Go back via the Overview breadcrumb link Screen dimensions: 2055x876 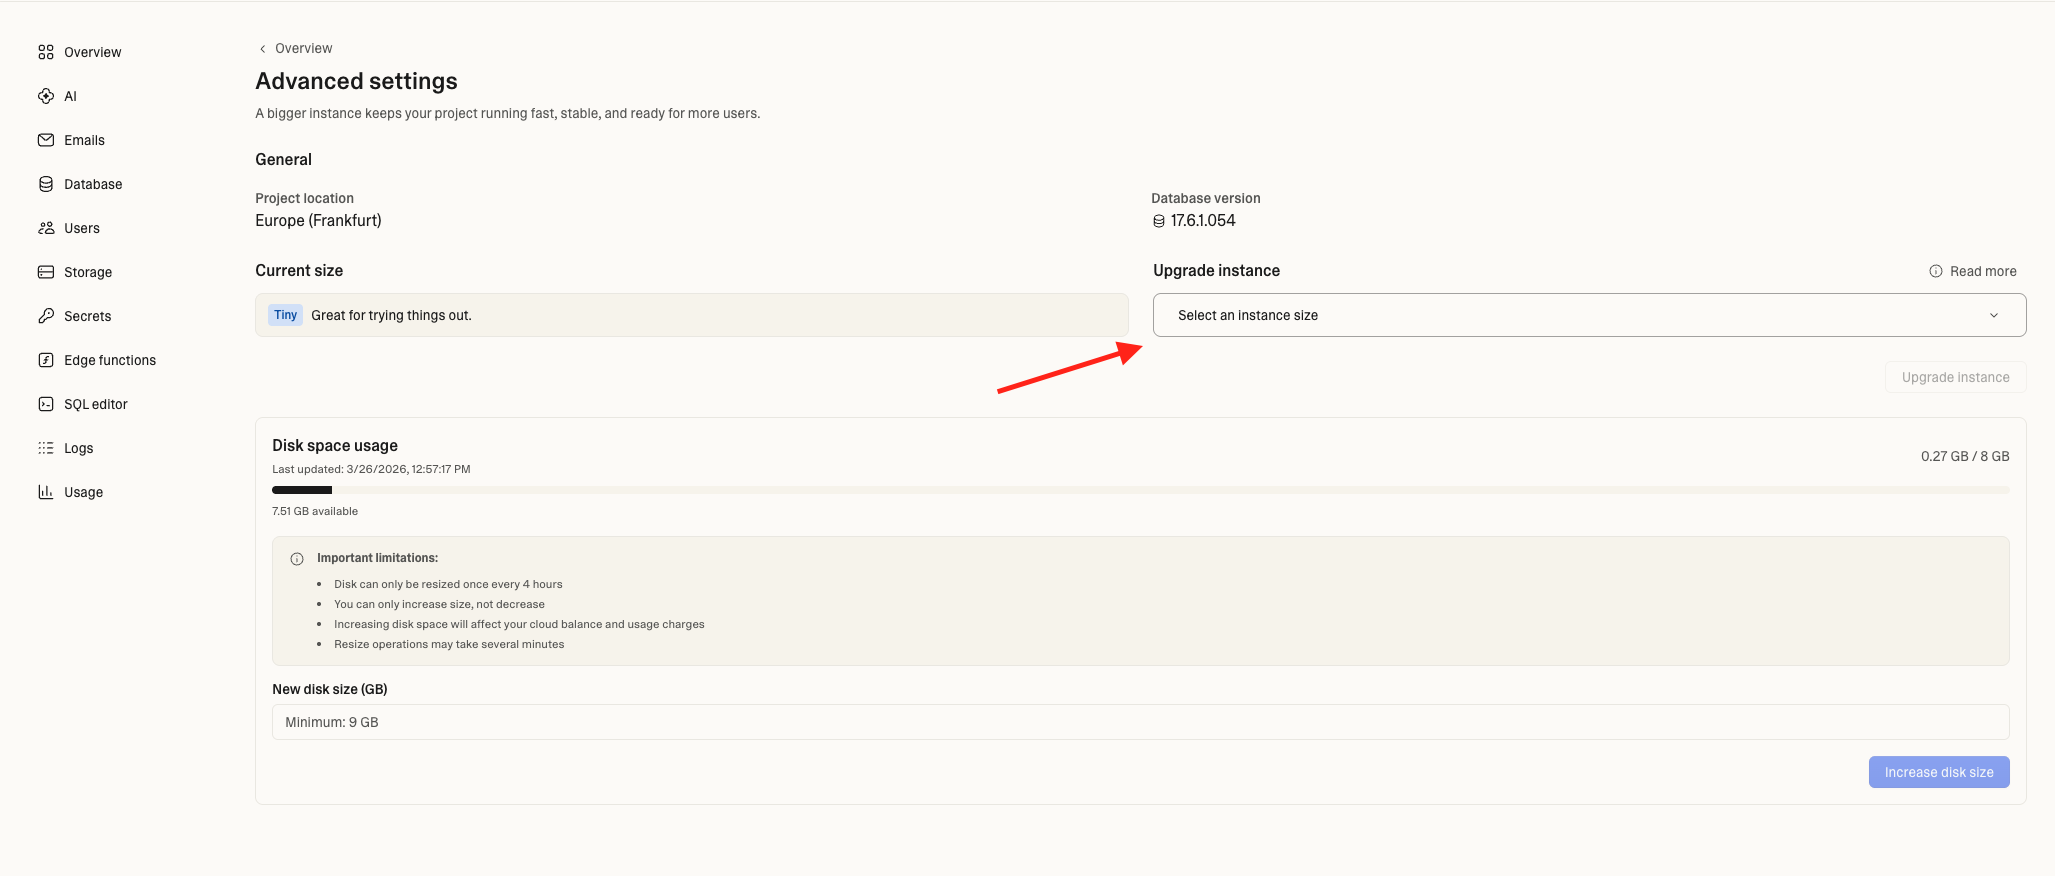303,48
